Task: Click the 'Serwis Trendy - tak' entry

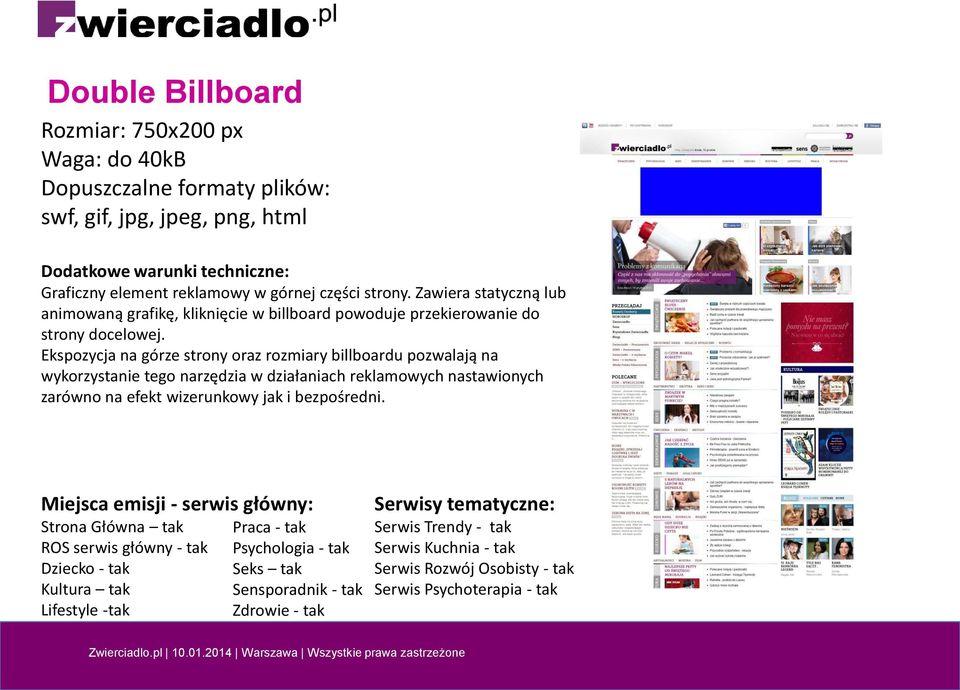Action: pos(443,527)
